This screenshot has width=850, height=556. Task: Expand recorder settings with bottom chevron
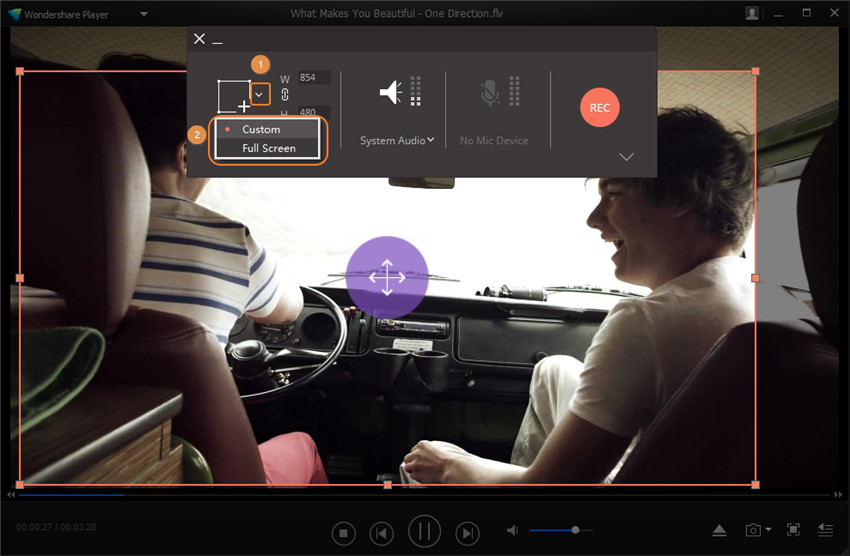[x=626, y=157]
